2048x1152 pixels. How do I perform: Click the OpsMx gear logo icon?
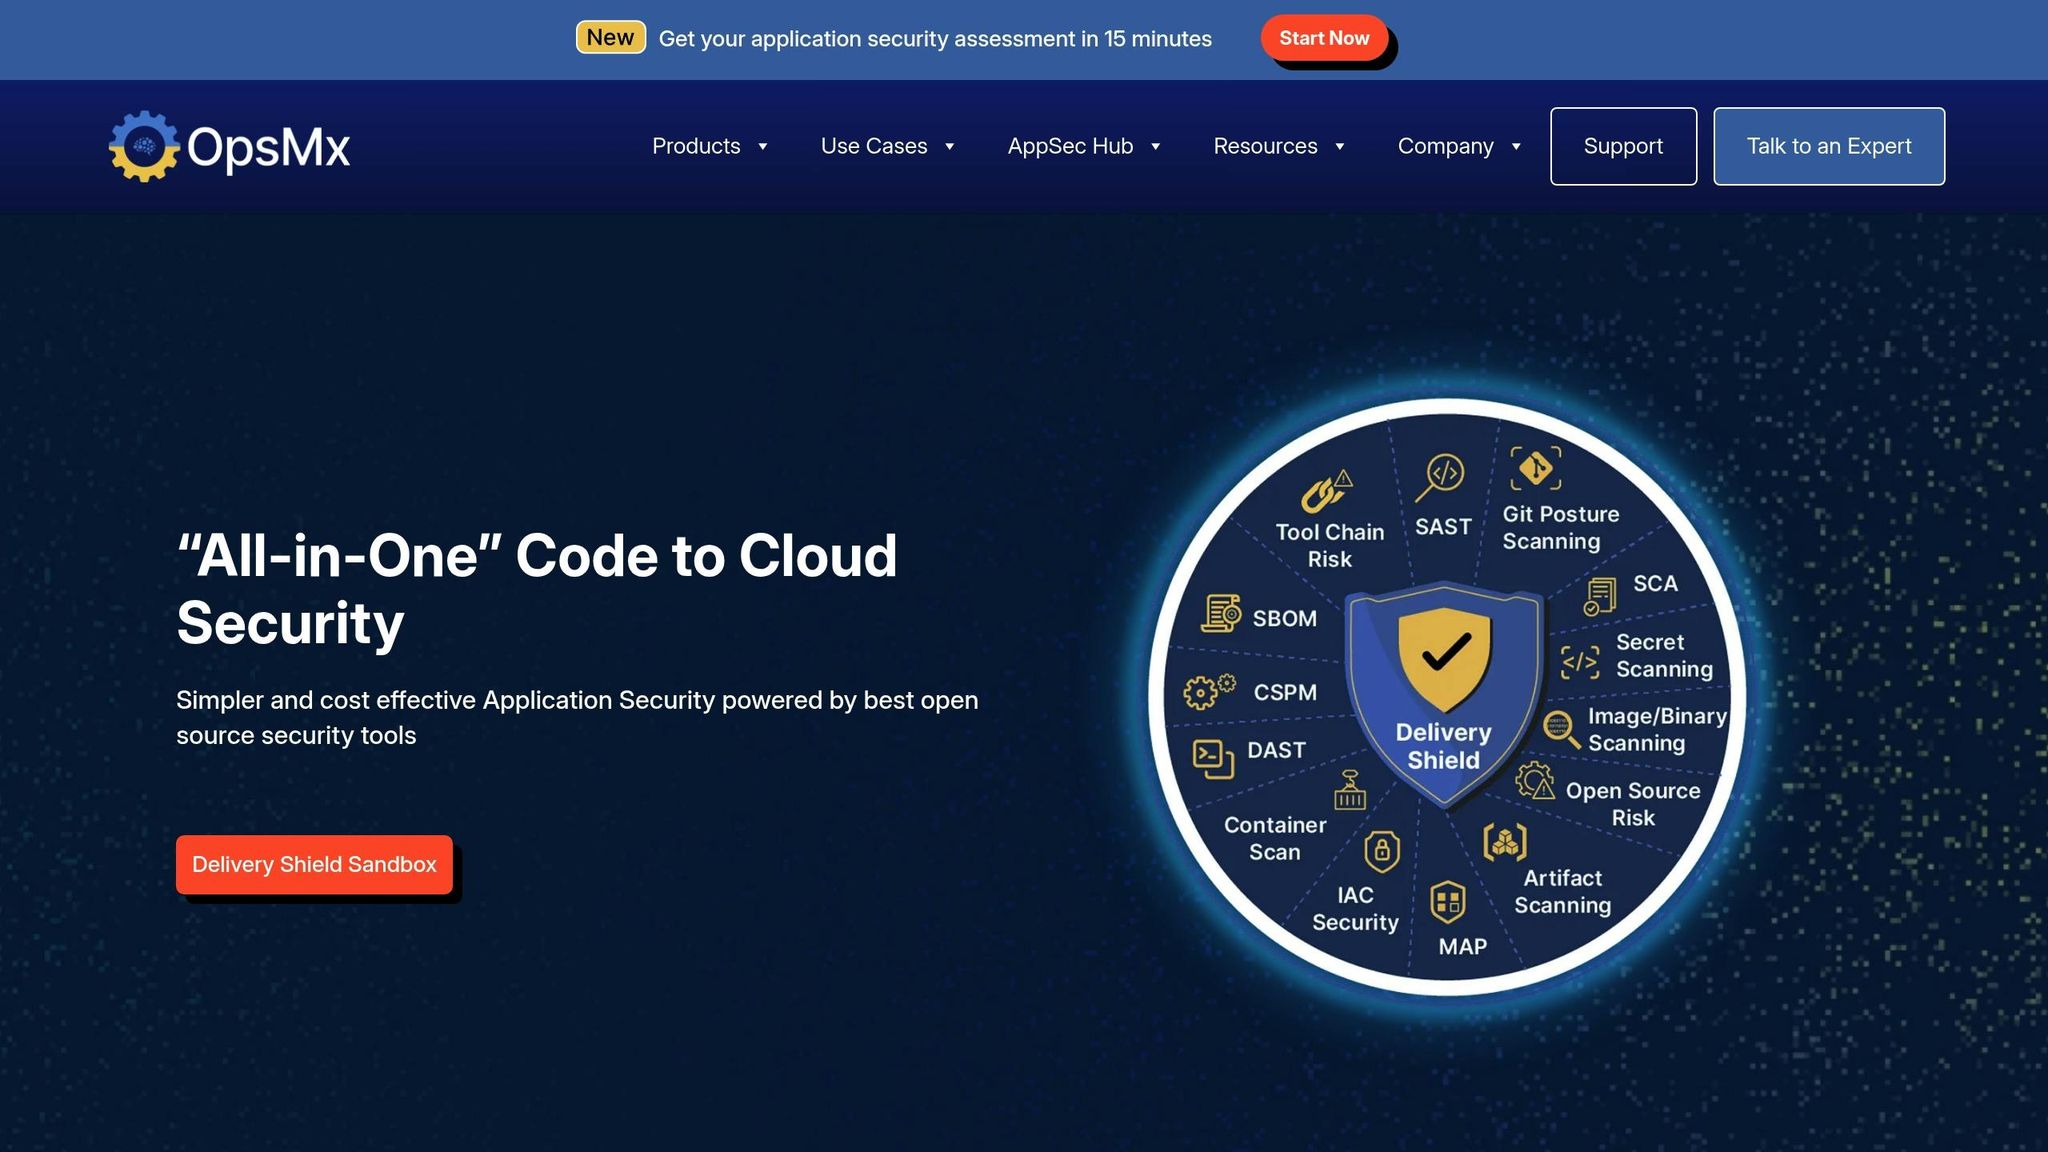click(144, 146)
